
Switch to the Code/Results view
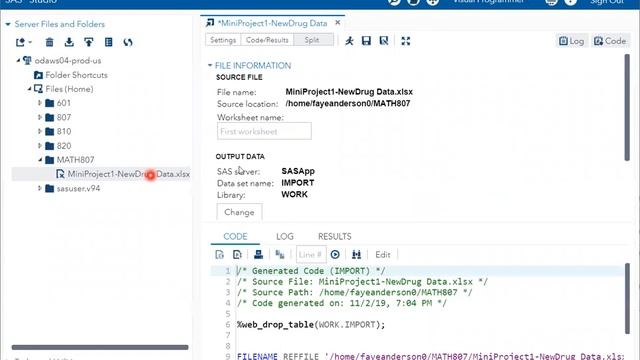click(x=267, y=40)
